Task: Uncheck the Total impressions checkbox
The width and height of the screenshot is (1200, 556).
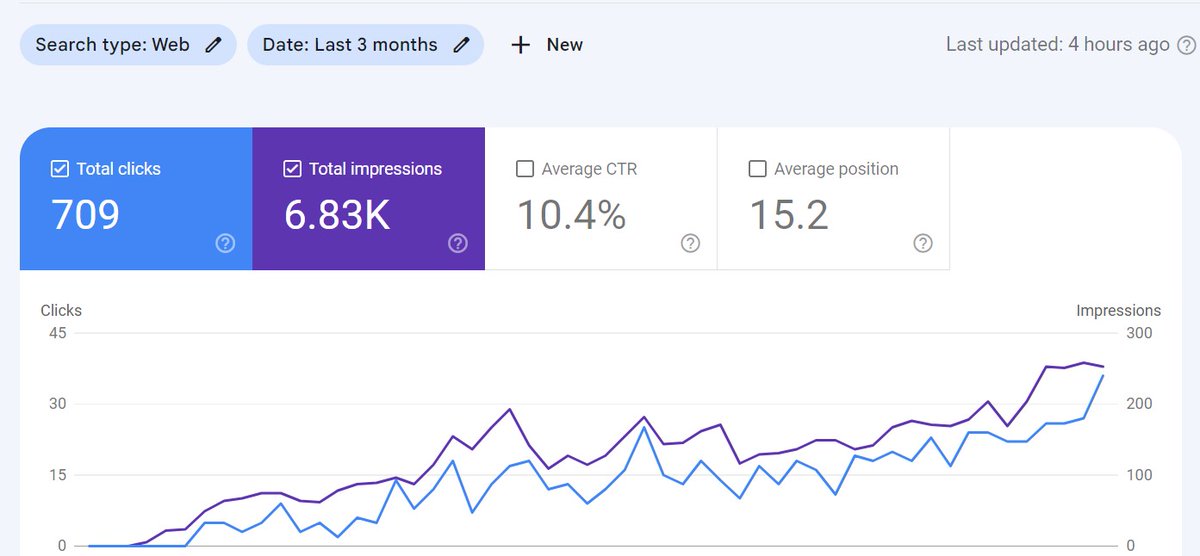Action: (x=292, y=169)
